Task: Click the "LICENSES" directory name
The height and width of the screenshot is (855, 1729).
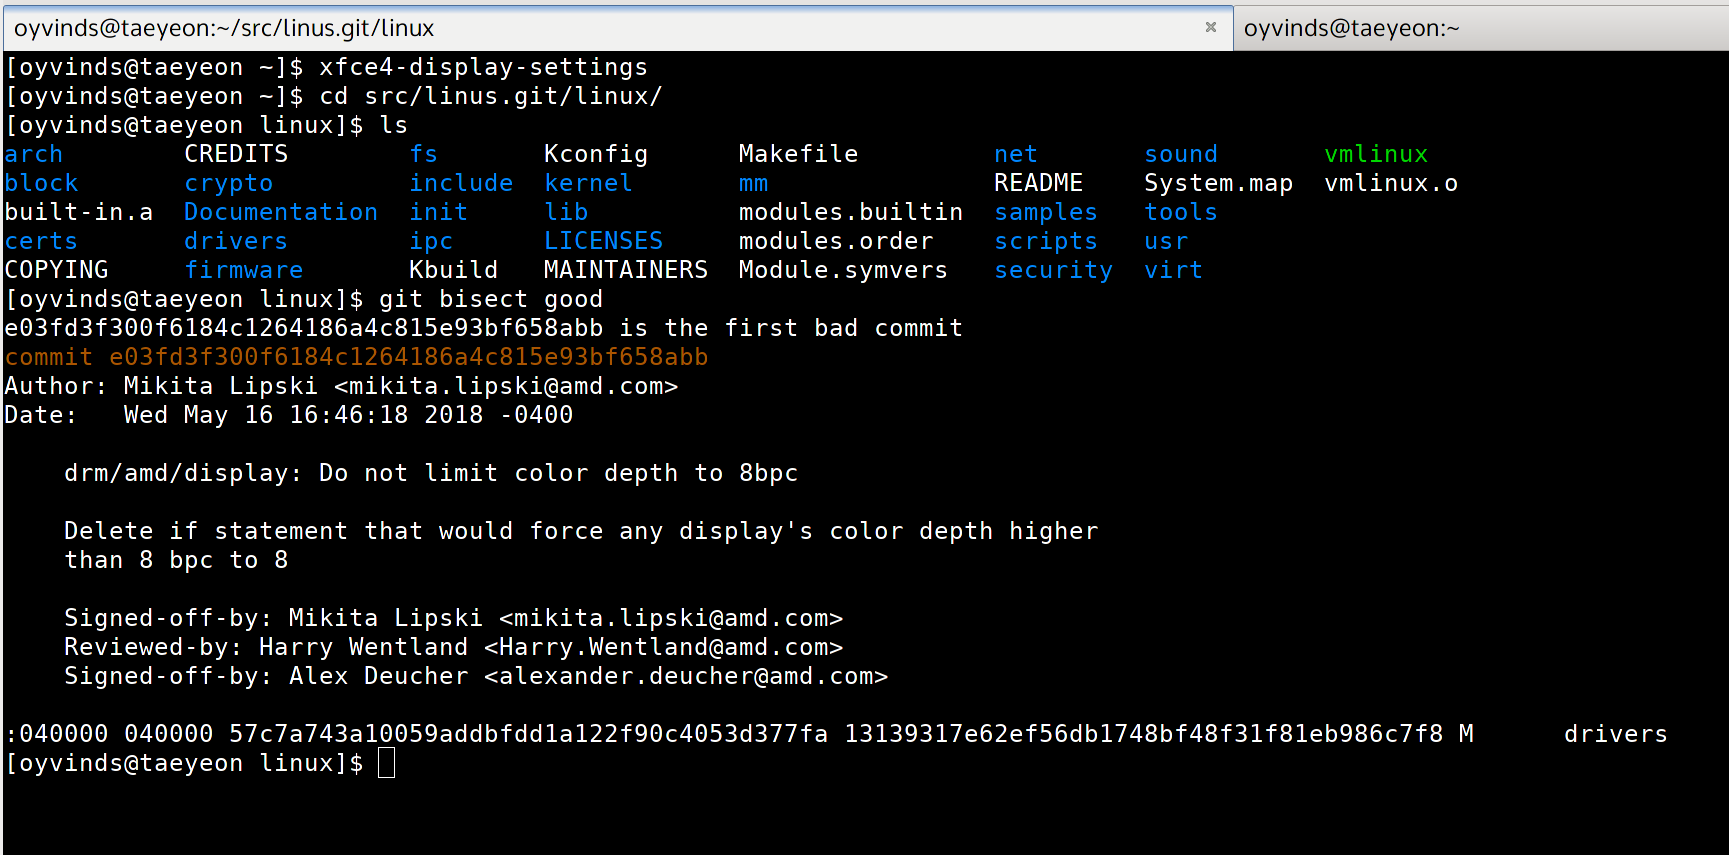Action: pos(603,242)
